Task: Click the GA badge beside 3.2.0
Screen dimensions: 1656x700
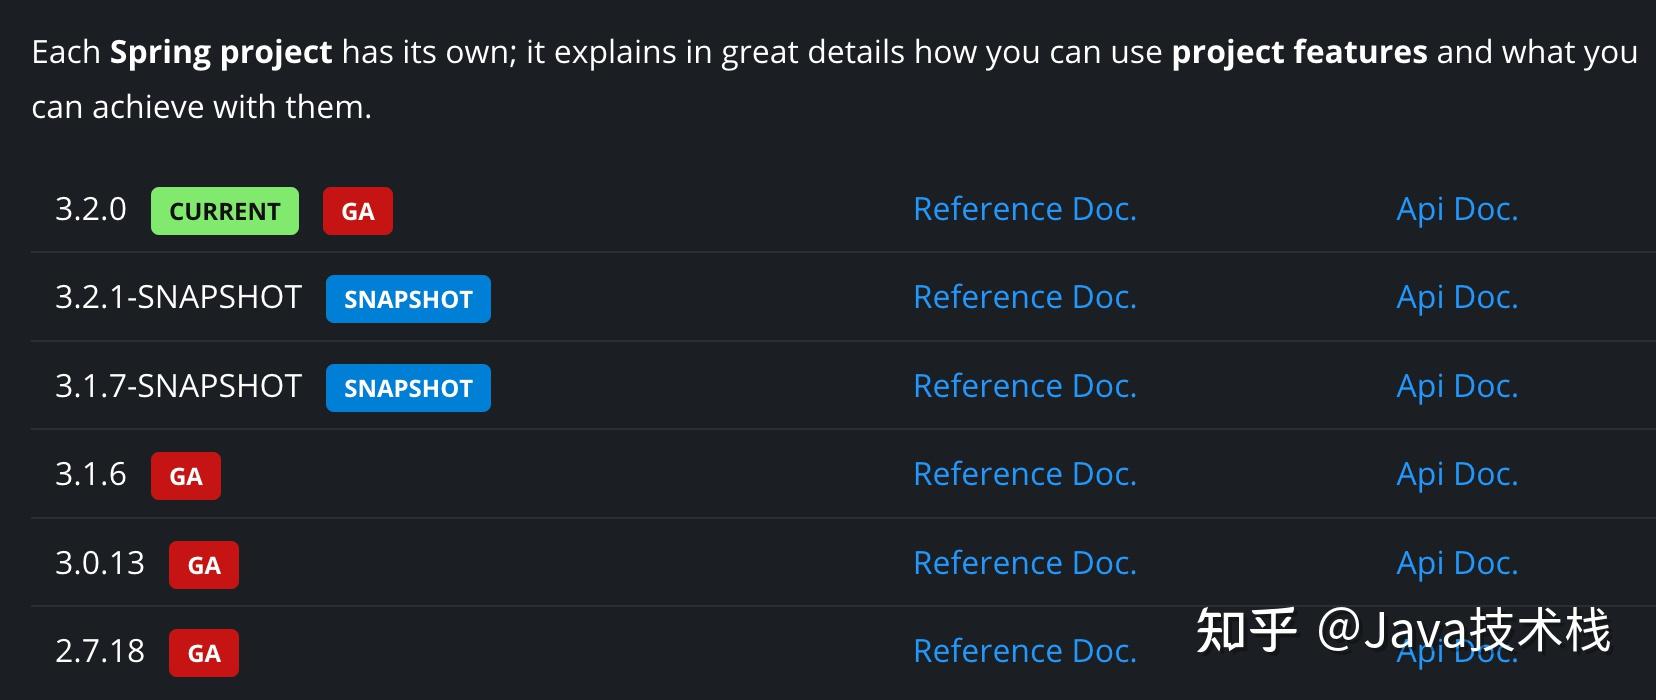Action: 358,211
